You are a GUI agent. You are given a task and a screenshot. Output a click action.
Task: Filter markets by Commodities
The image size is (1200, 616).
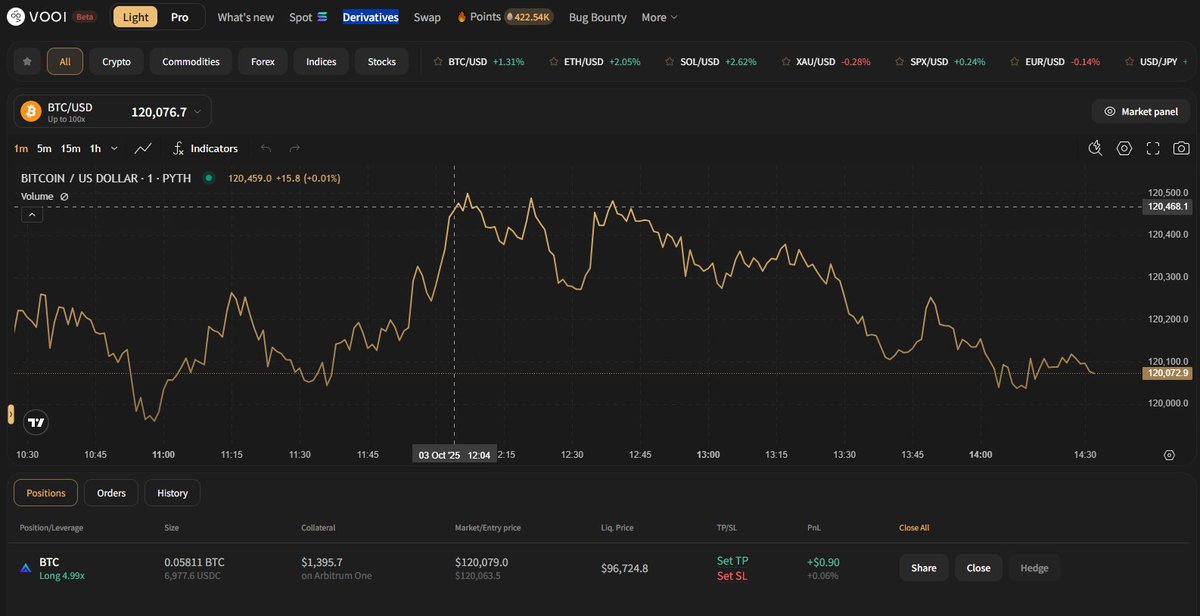click(191, 61)
